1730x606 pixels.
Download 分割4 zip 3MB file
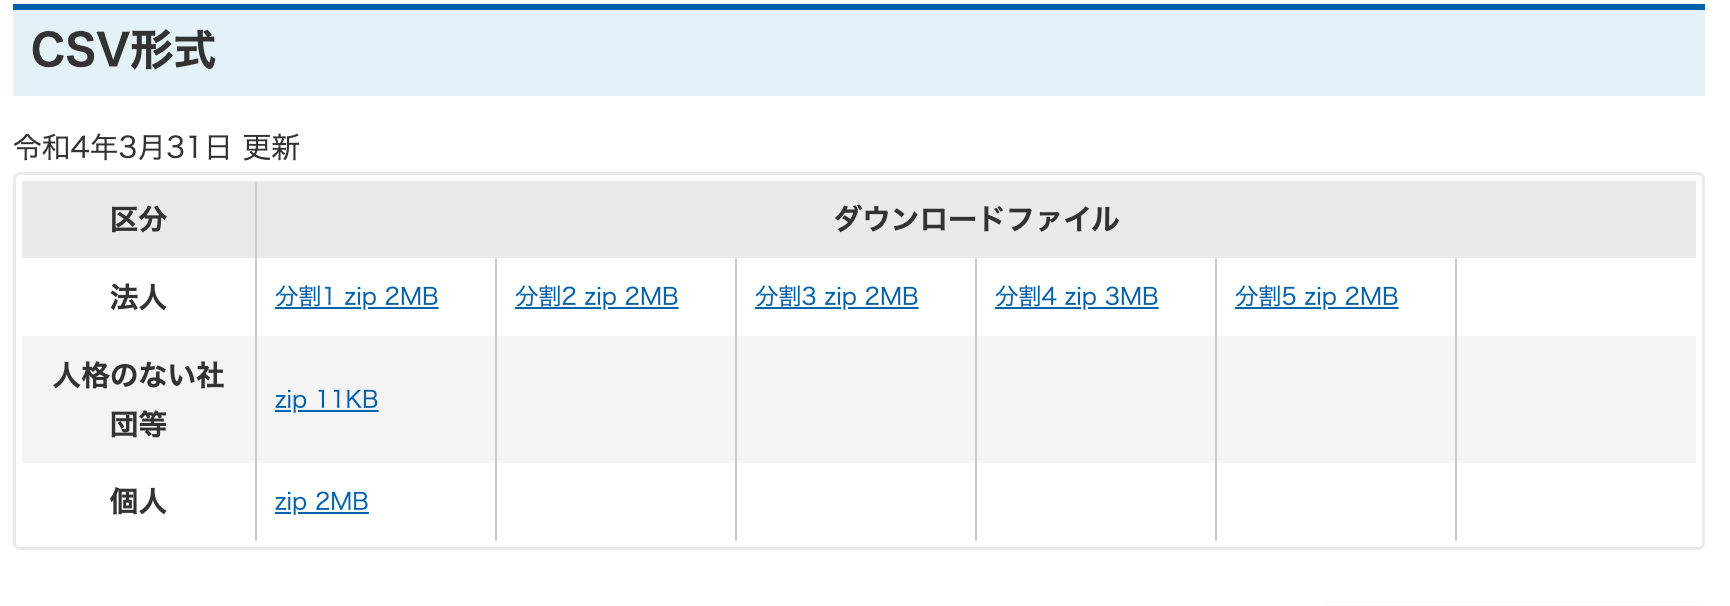[x=1076, y=297]
